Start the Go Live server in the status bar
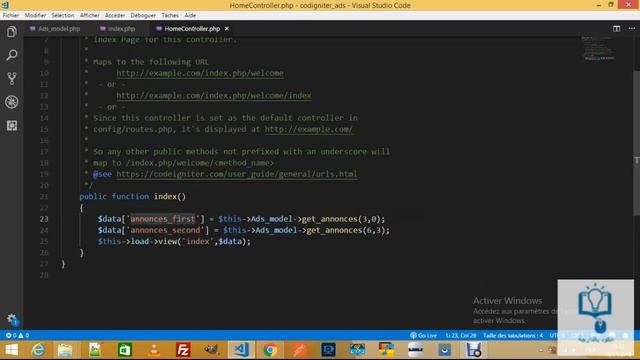This screenshot has height=360, width=640. [x=423, y=335]
